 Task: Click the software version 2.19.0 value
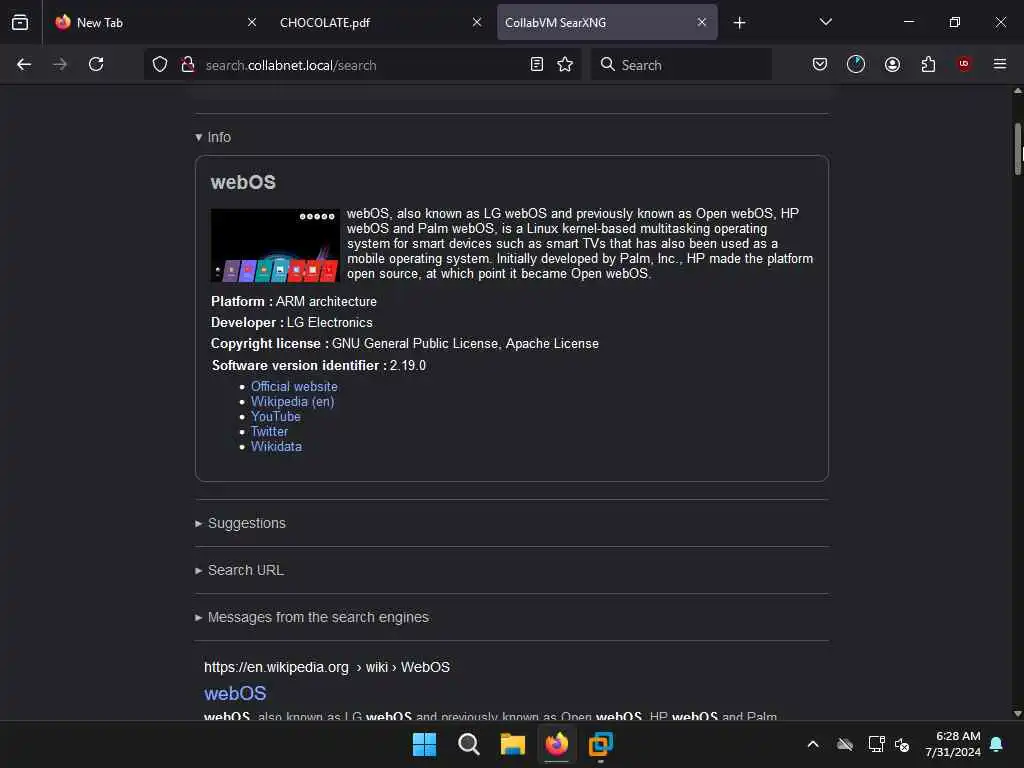click(x=408, y=366)
